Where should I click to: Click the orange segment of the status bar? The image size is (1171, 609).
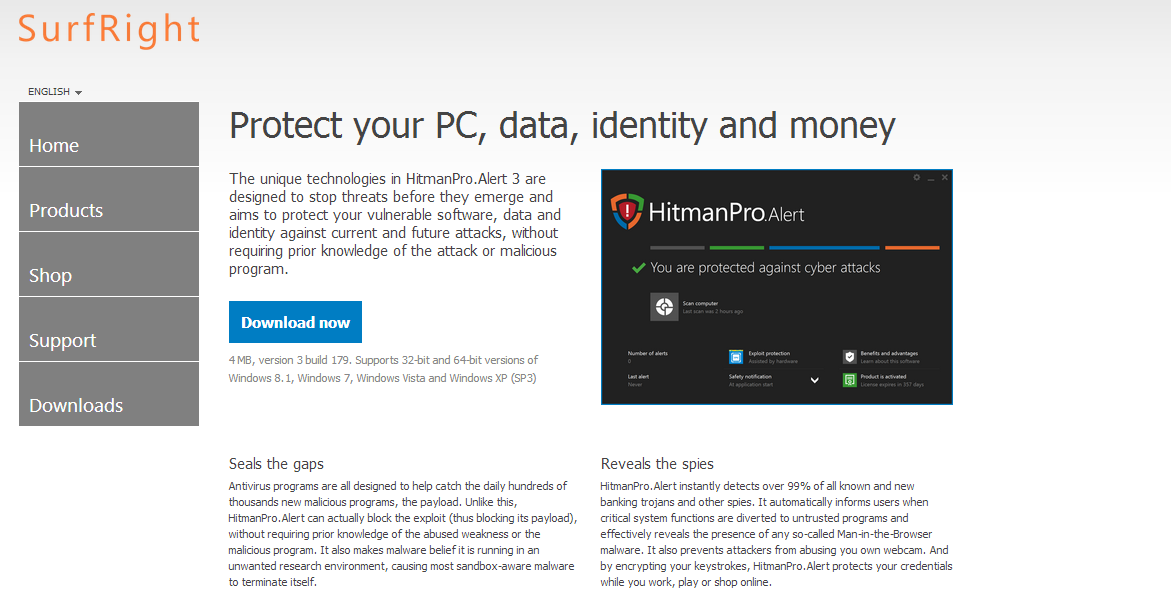(912, 247)
